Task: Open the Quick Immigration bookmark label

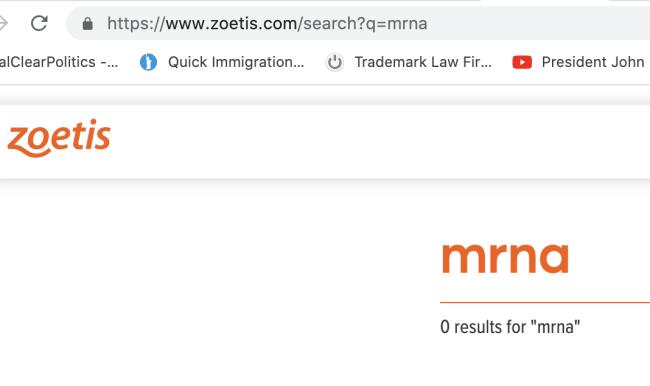Action: tap(236, 62)
